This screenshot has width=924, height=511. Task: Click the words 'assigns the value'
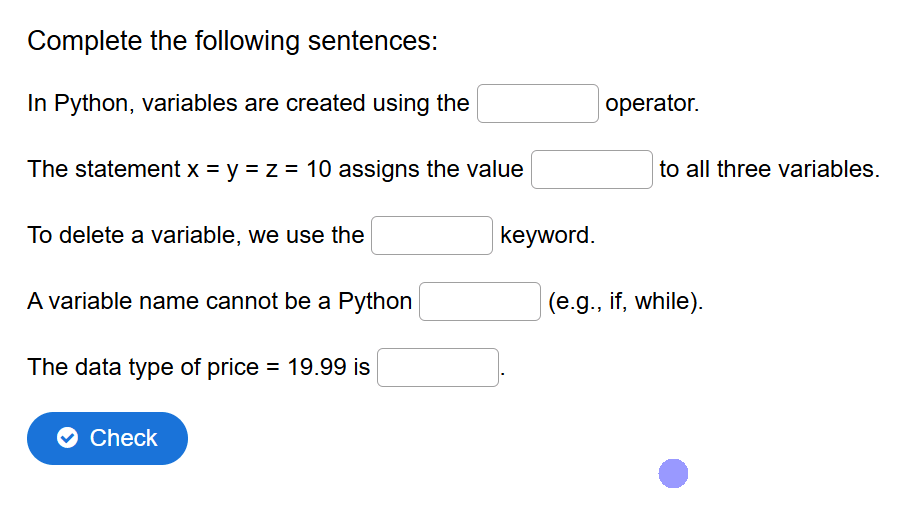(431, 169)
